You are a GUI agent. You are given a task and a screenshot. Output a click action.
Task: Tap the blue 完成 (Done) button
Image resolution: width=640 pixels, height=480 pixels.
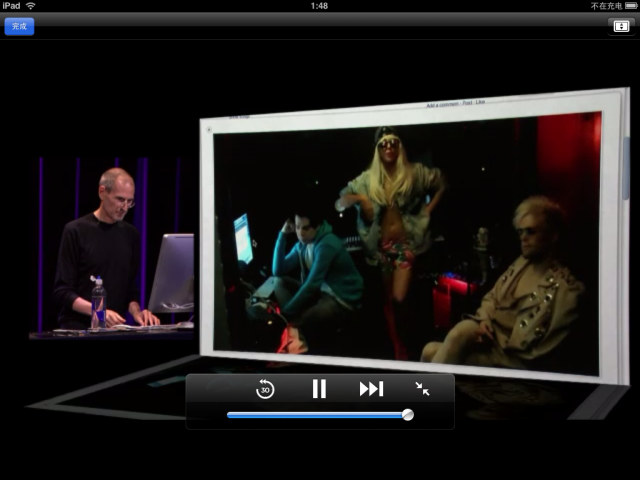coord(19,27)
